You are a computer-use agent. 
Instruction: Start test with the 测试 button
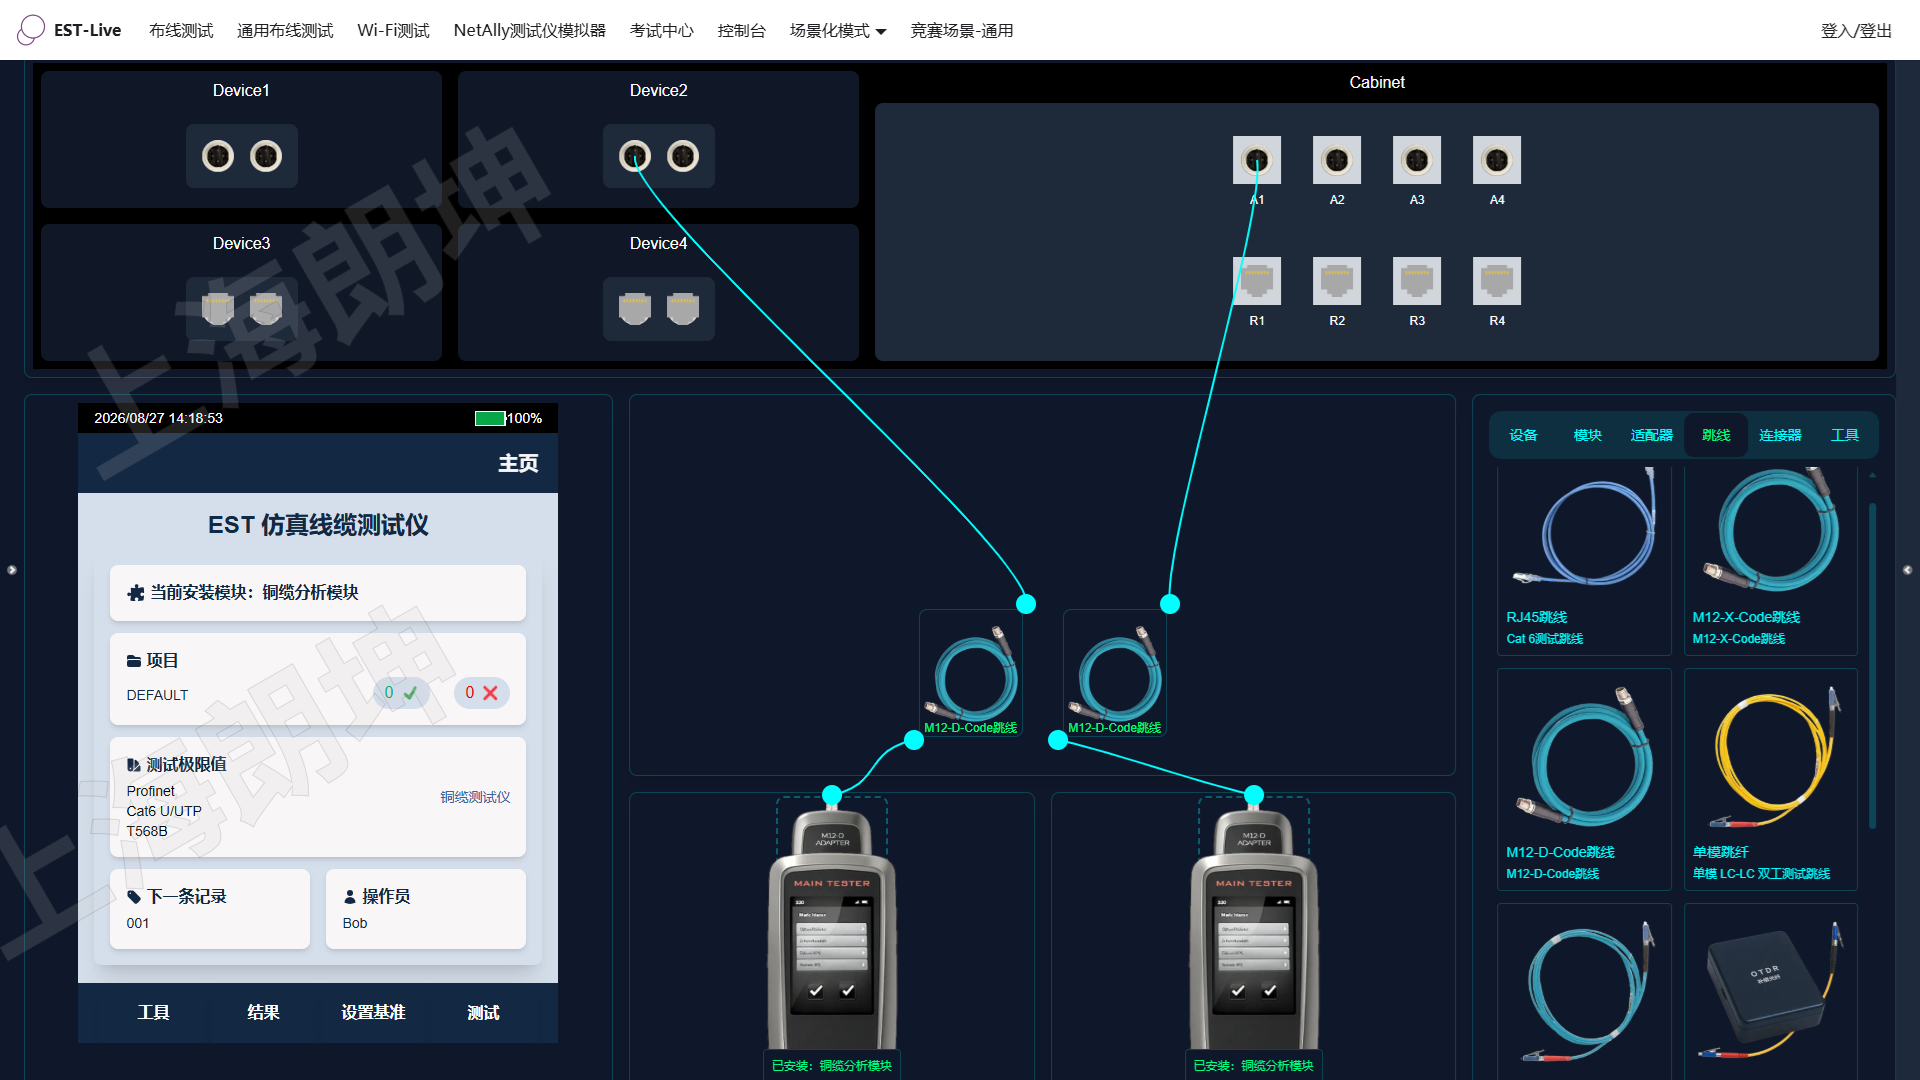click(x=483, y=1013)
